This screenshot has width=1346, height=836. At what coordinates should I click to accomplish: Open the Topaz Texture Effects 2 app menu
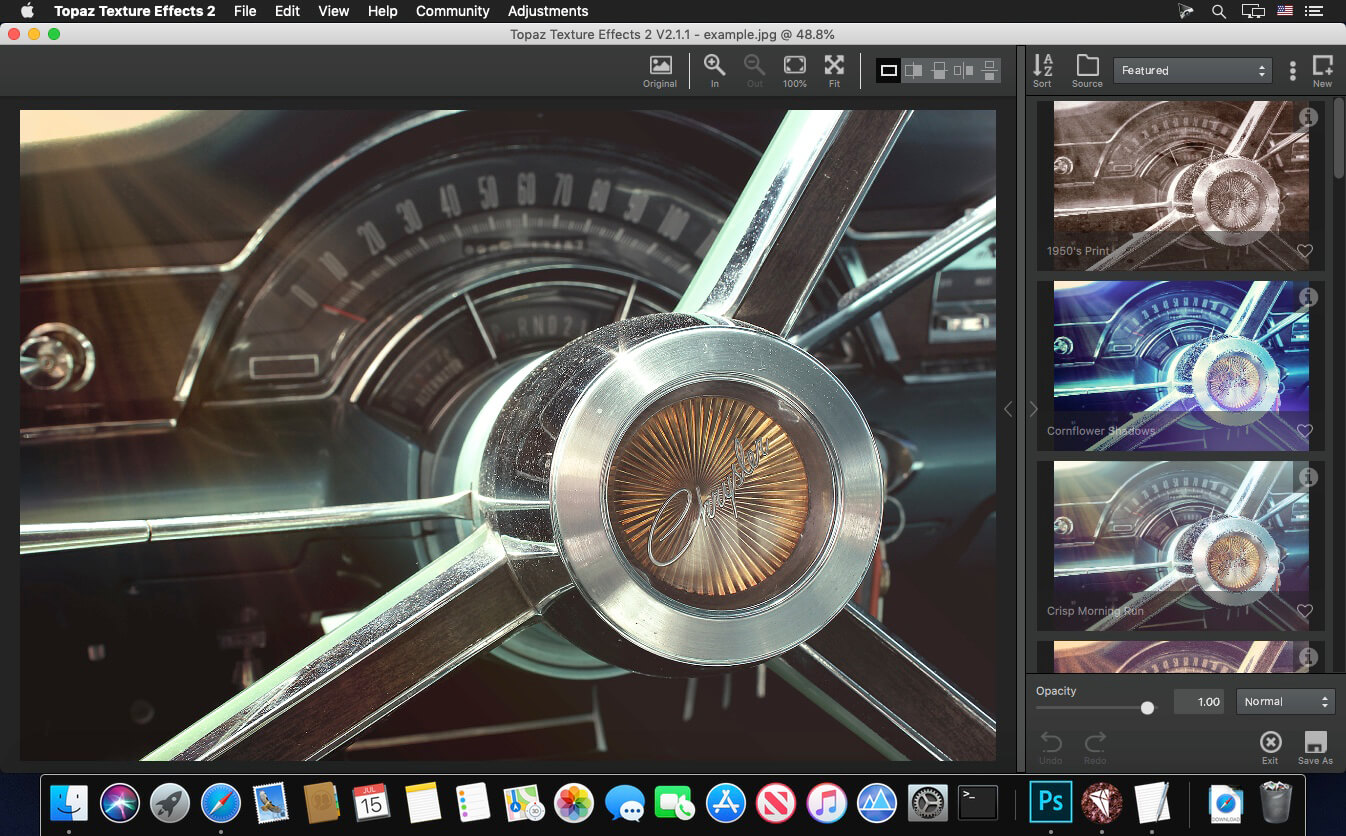click(135, 11)
